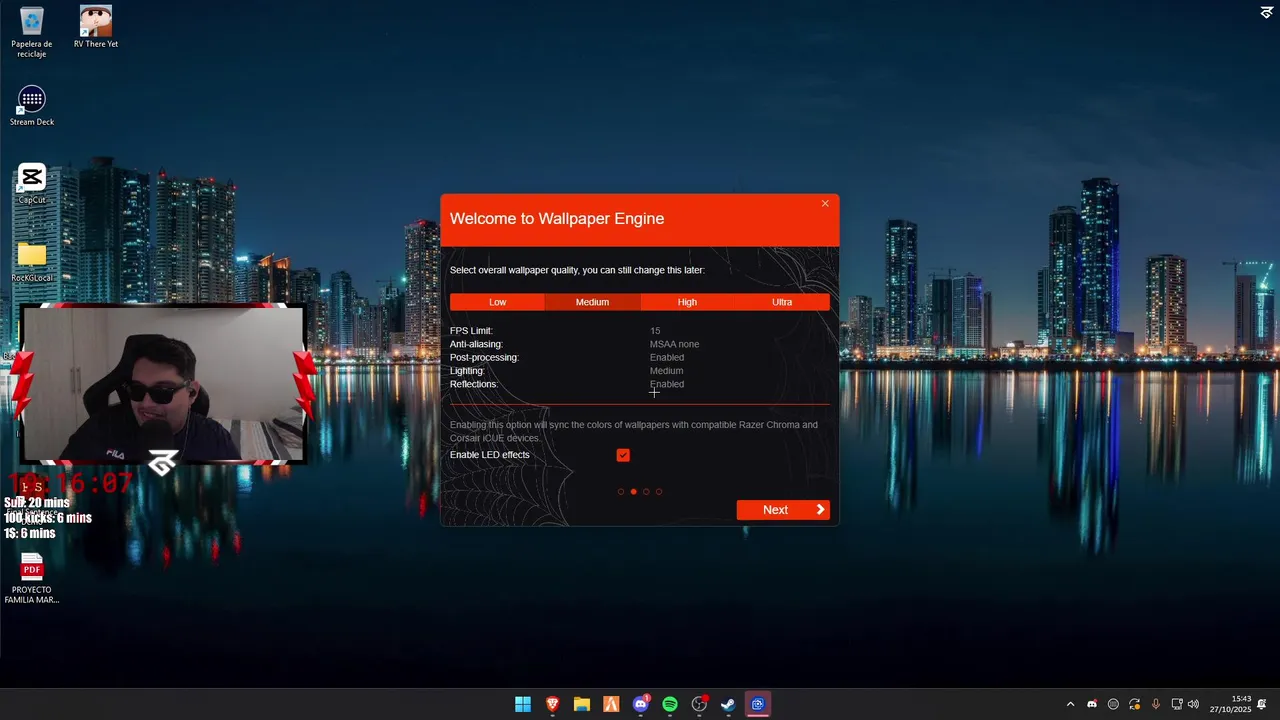The image size is (1280, 720).
Task: Select the RockGLocal folder icon
Action: [32, 262]
